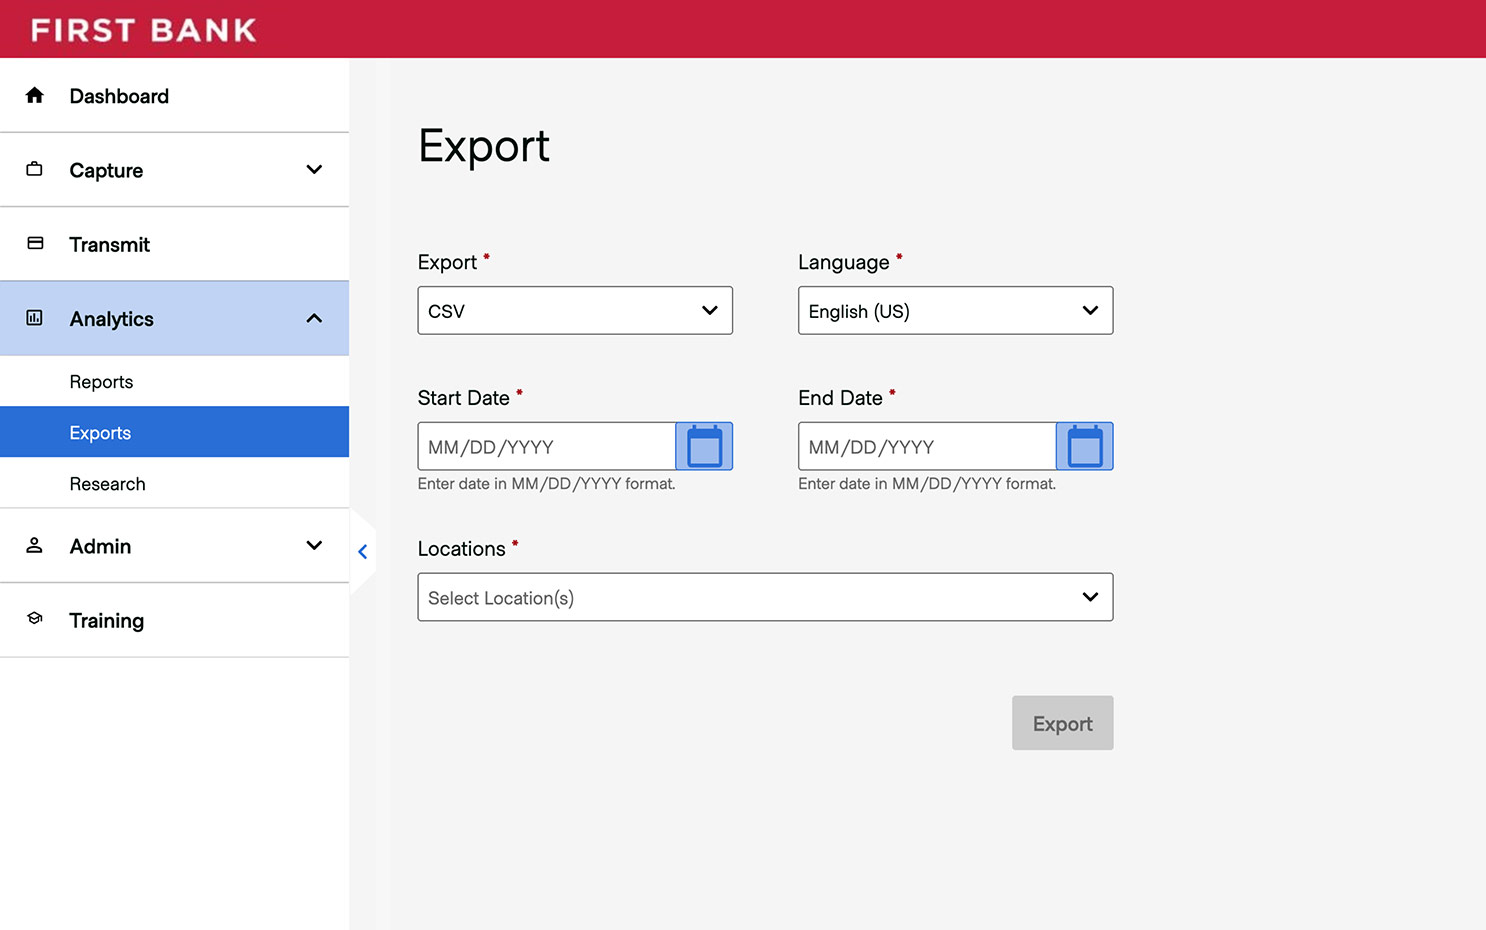The height and width of the screenshot is (930, 1486).
Task: Go to Dashboard in the sidebar
Action: coord(174,95)
